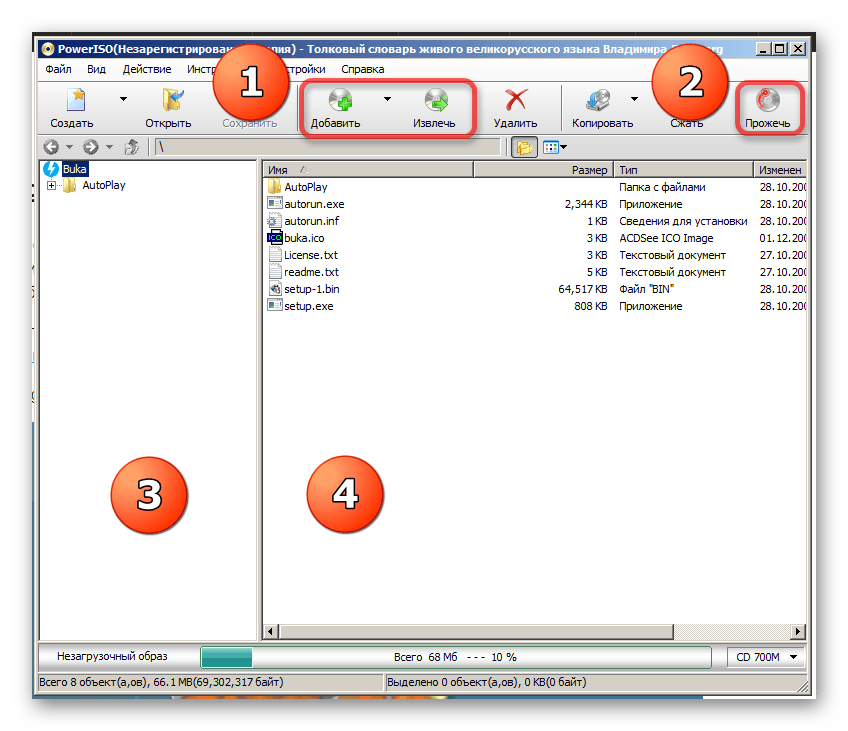Click the 01.12 date of buka.ico

tap(783, 238)
